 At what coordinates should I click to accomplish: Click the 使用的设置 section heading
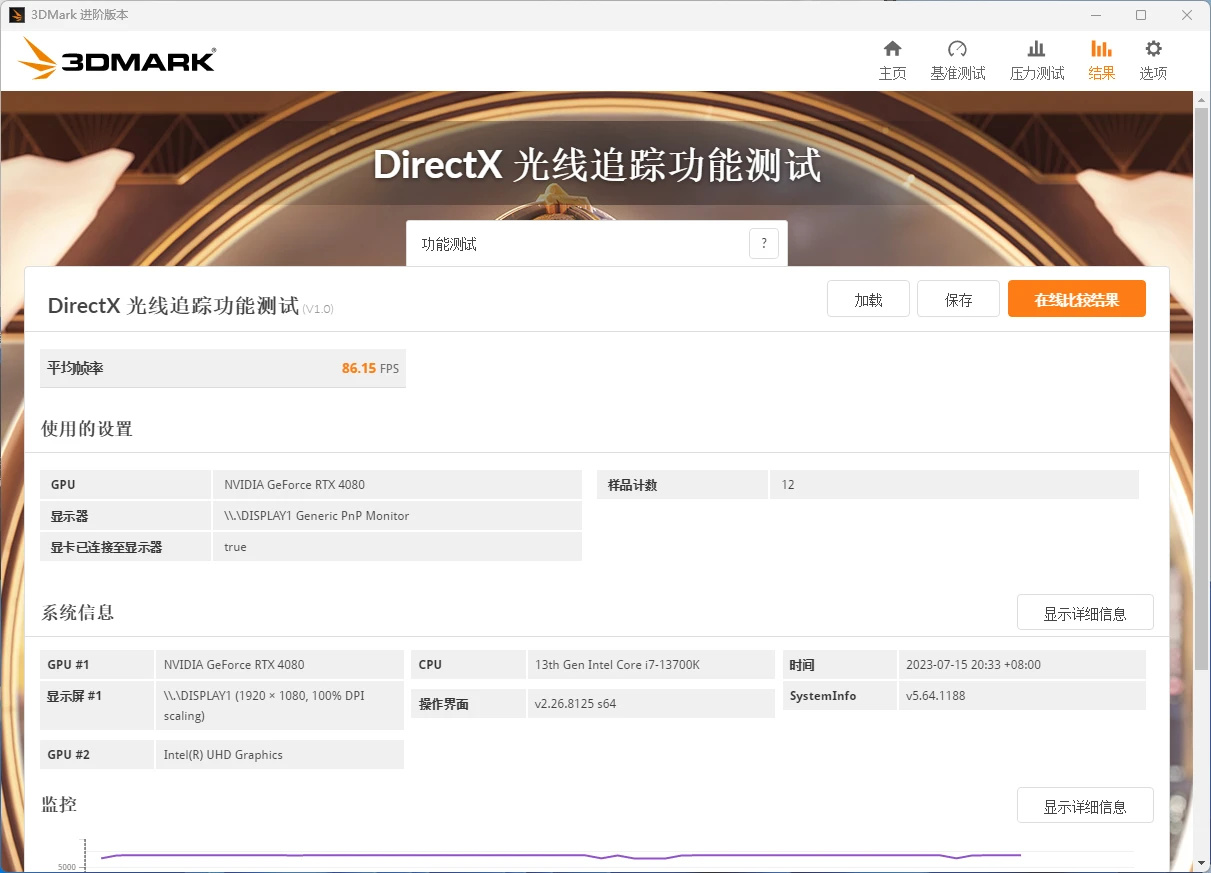tap(87, 429)
